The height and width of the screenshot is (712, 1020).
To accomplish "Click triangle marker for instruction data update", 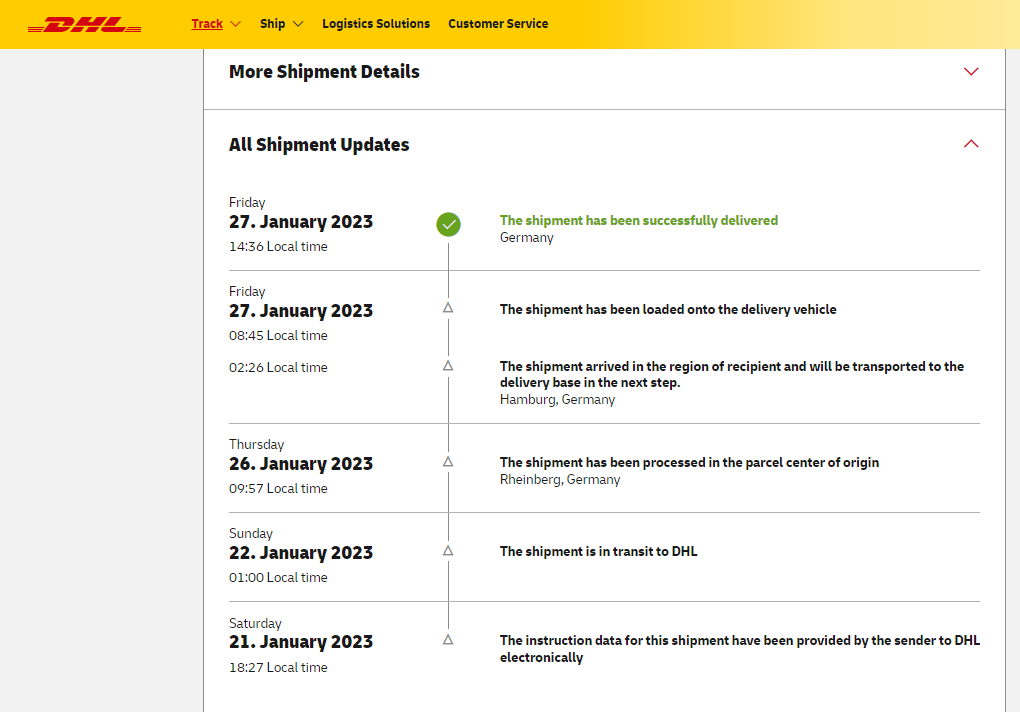I will point(448,639).
